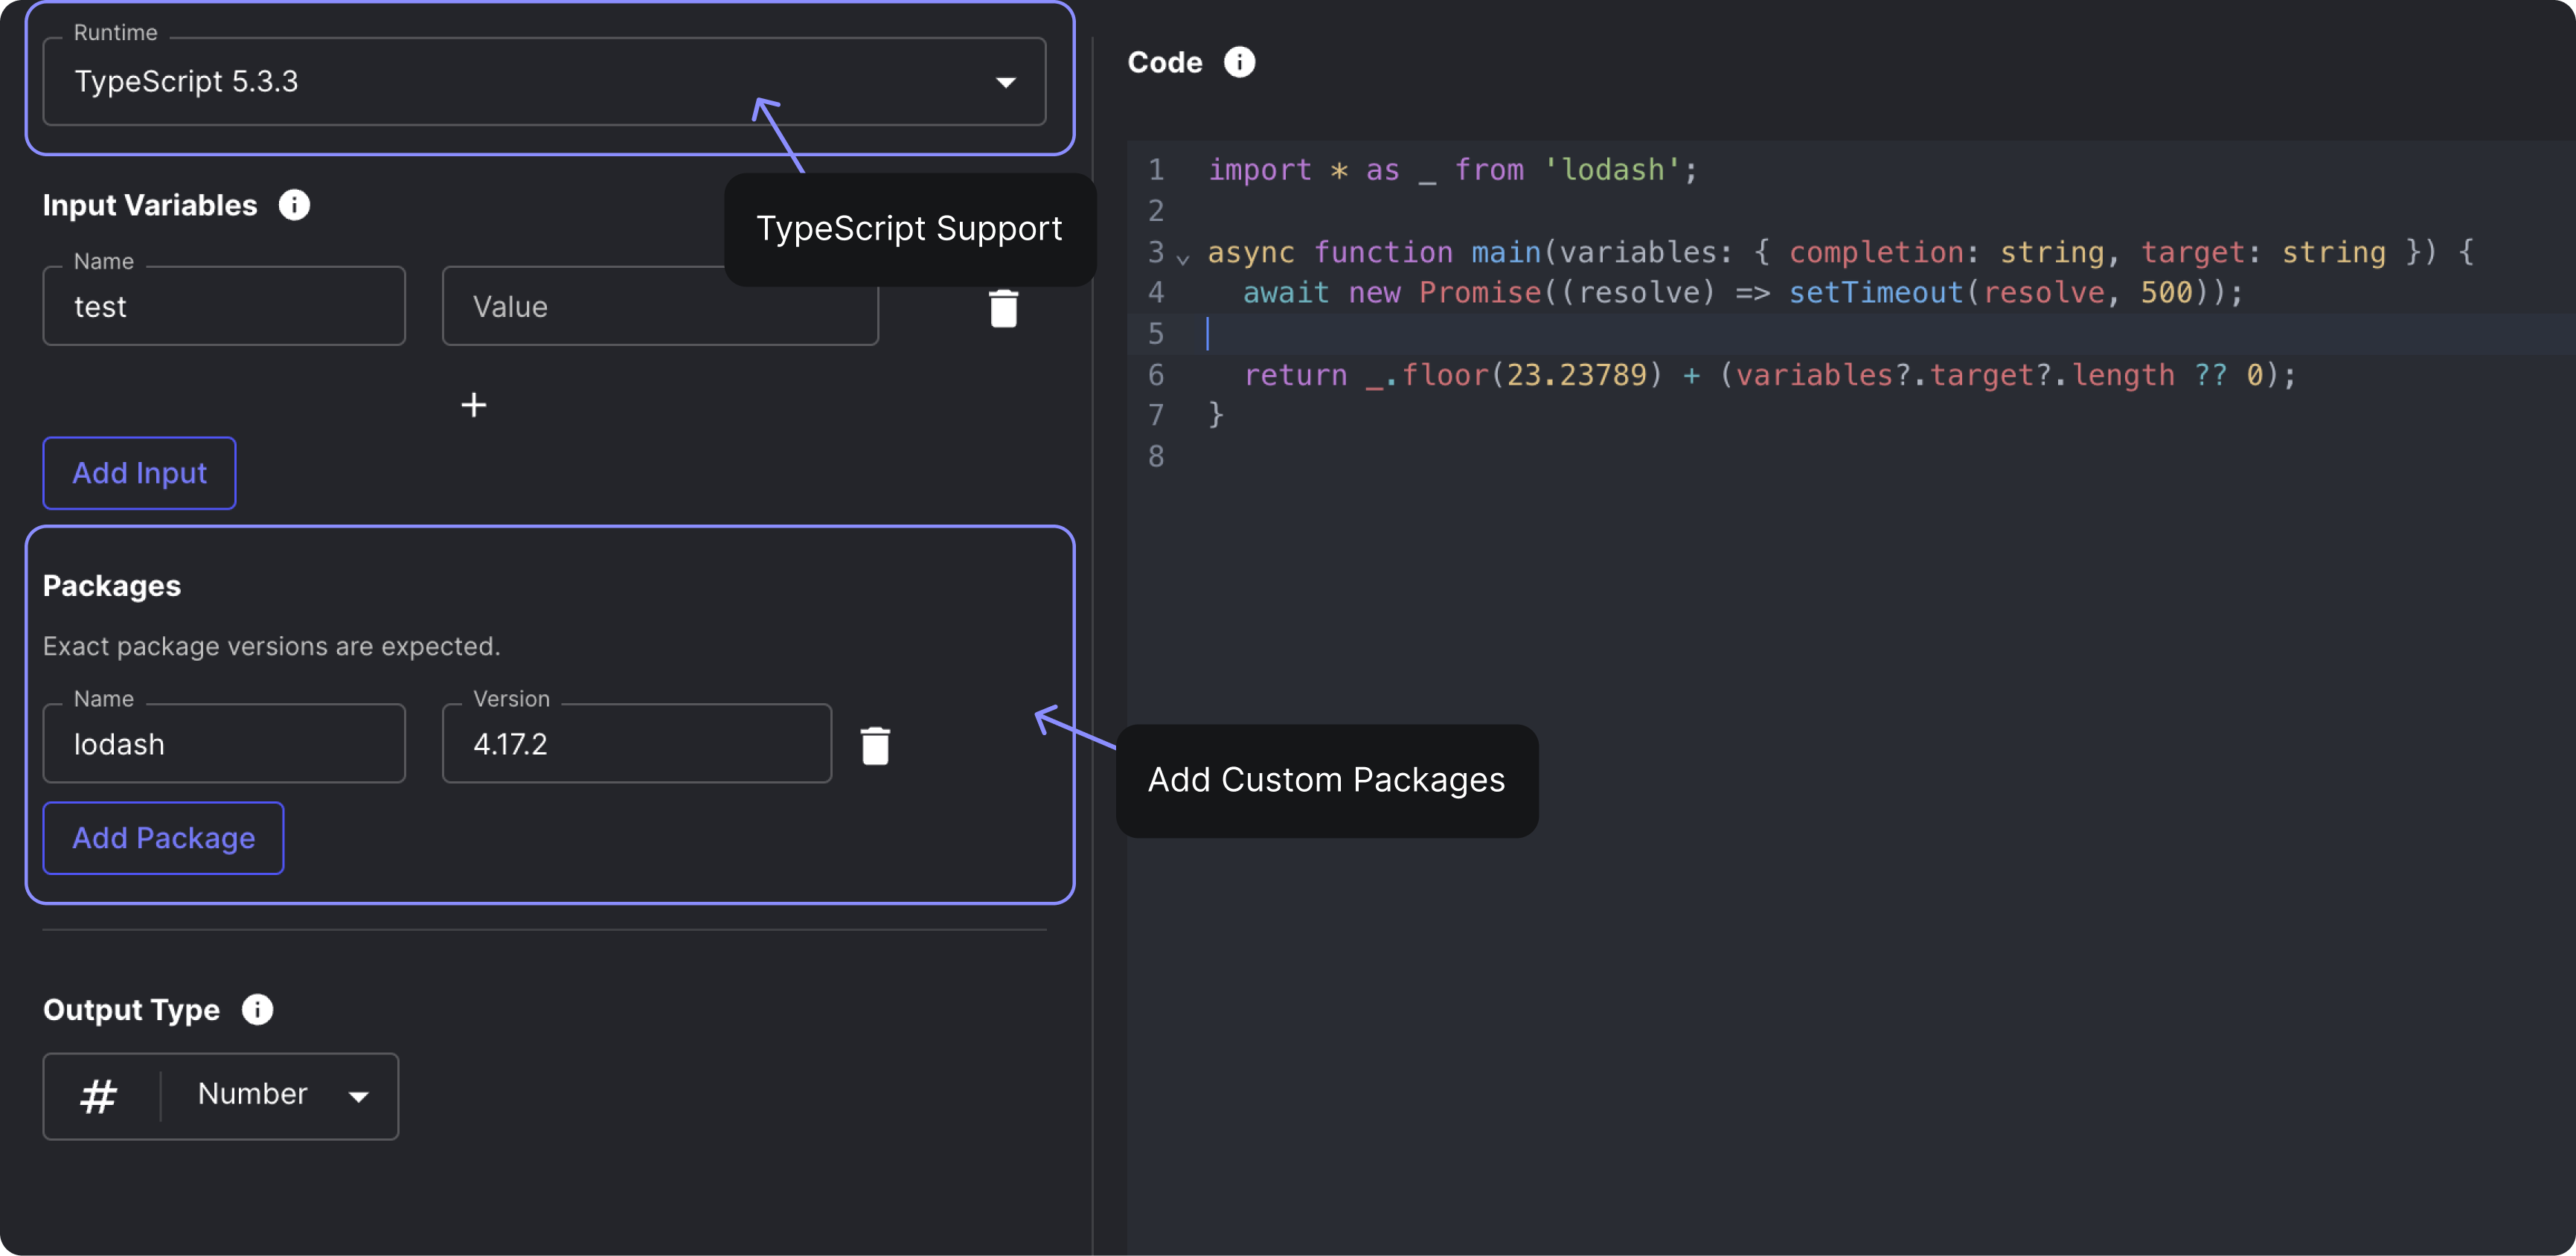2576x1256 pixels.
Task: Collapse the main function fold arrow
Action: pyautogui.click(x=1183, y=259)
